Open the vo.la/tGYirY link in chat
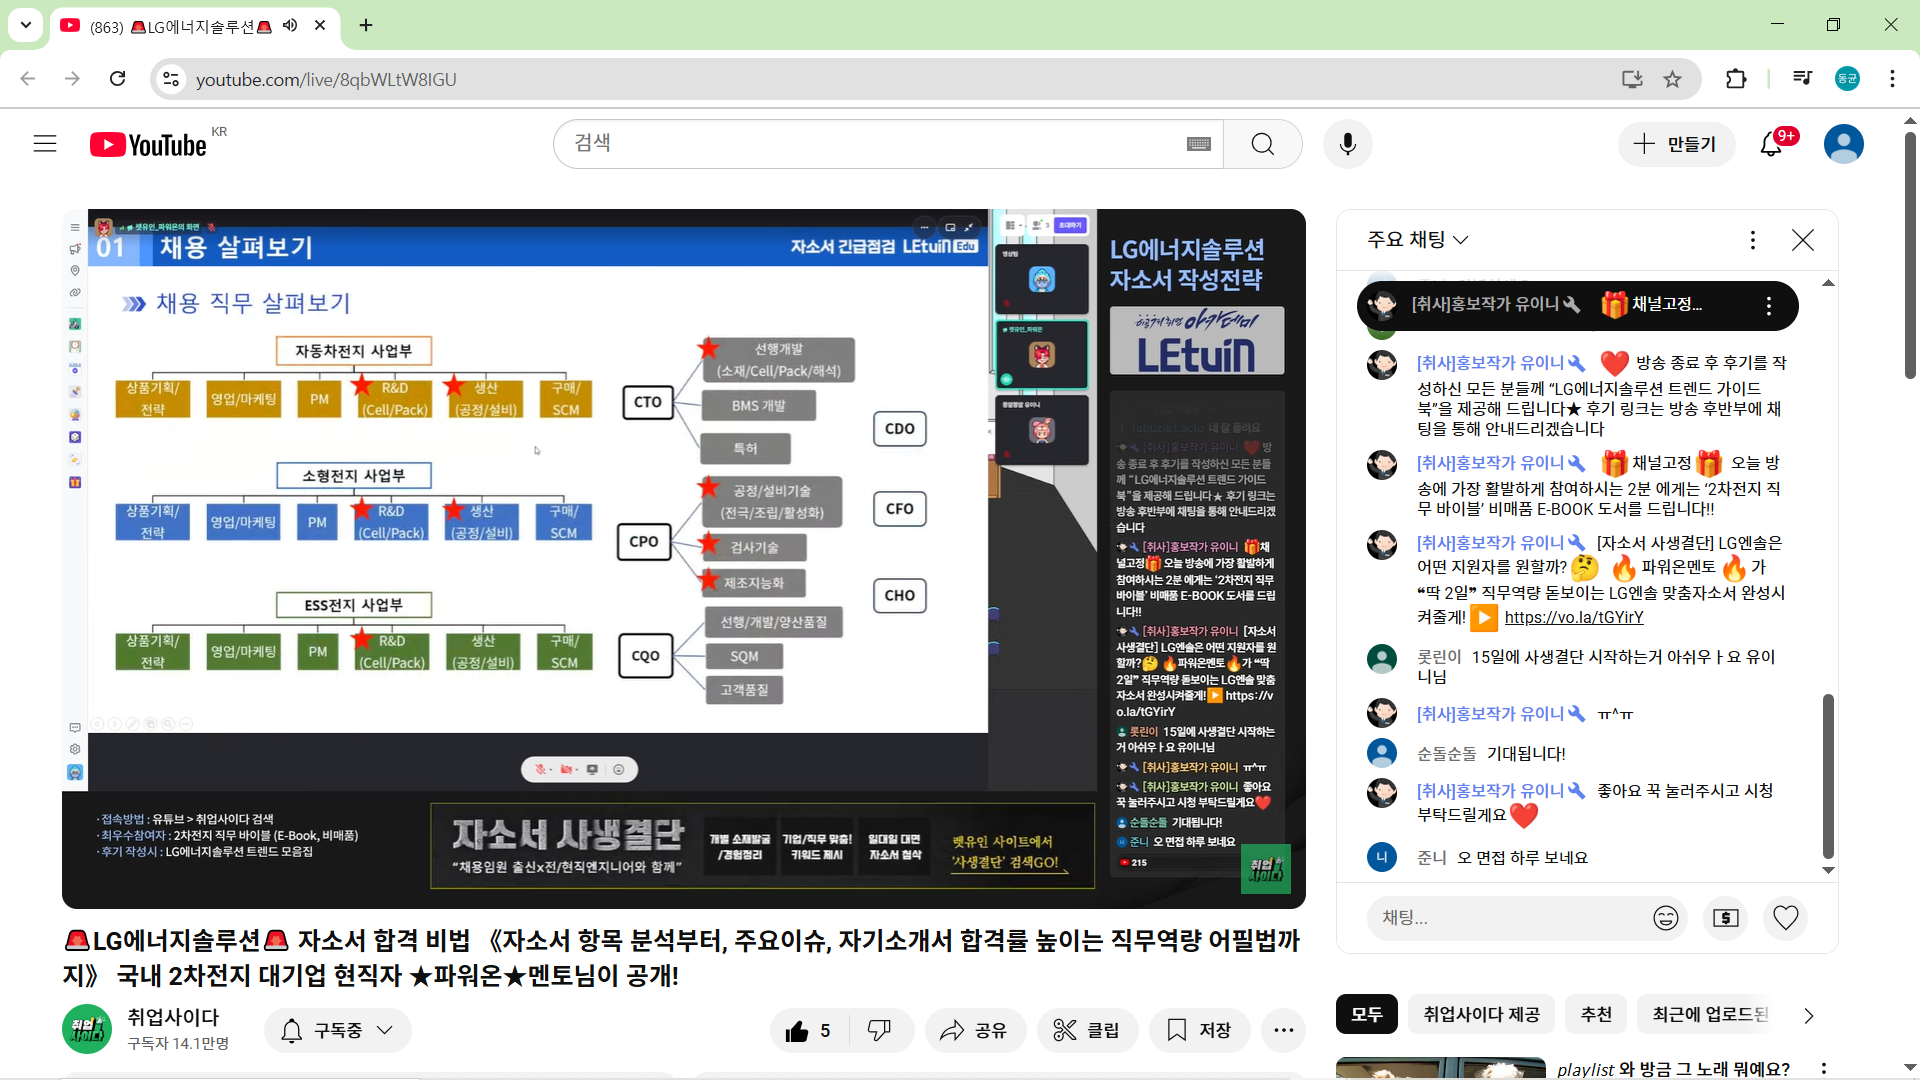Screen dimensions: 1920x1080 (1574, 617)
